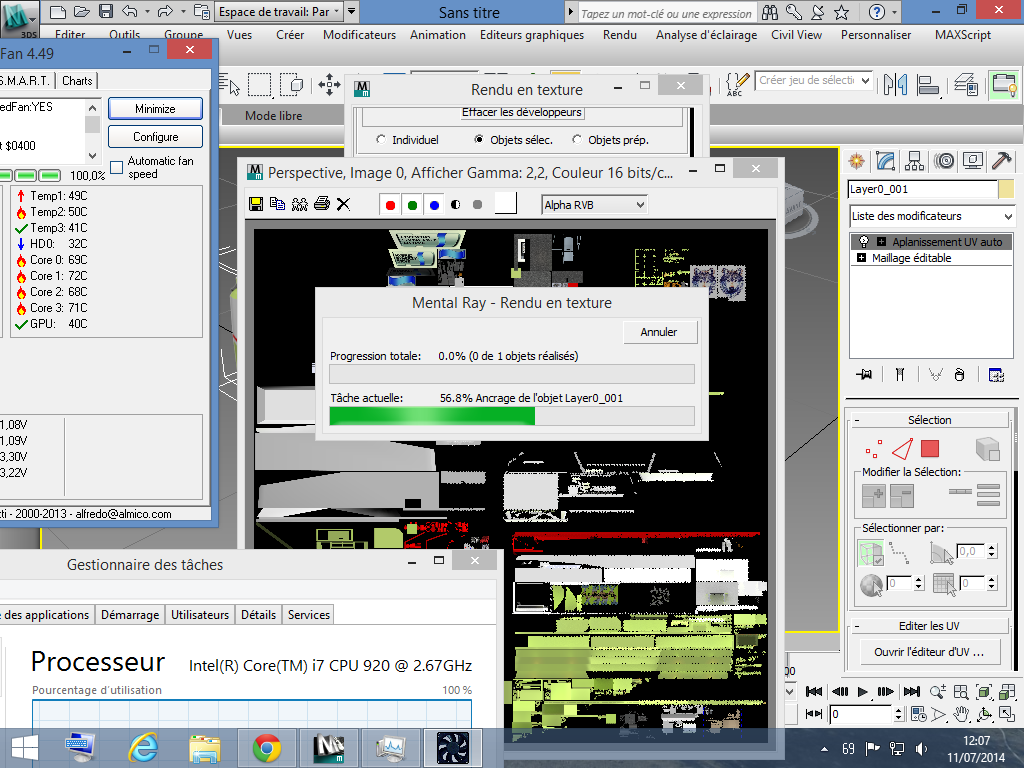Expand the Aplanissement UV auto modifier

[881, 242]
